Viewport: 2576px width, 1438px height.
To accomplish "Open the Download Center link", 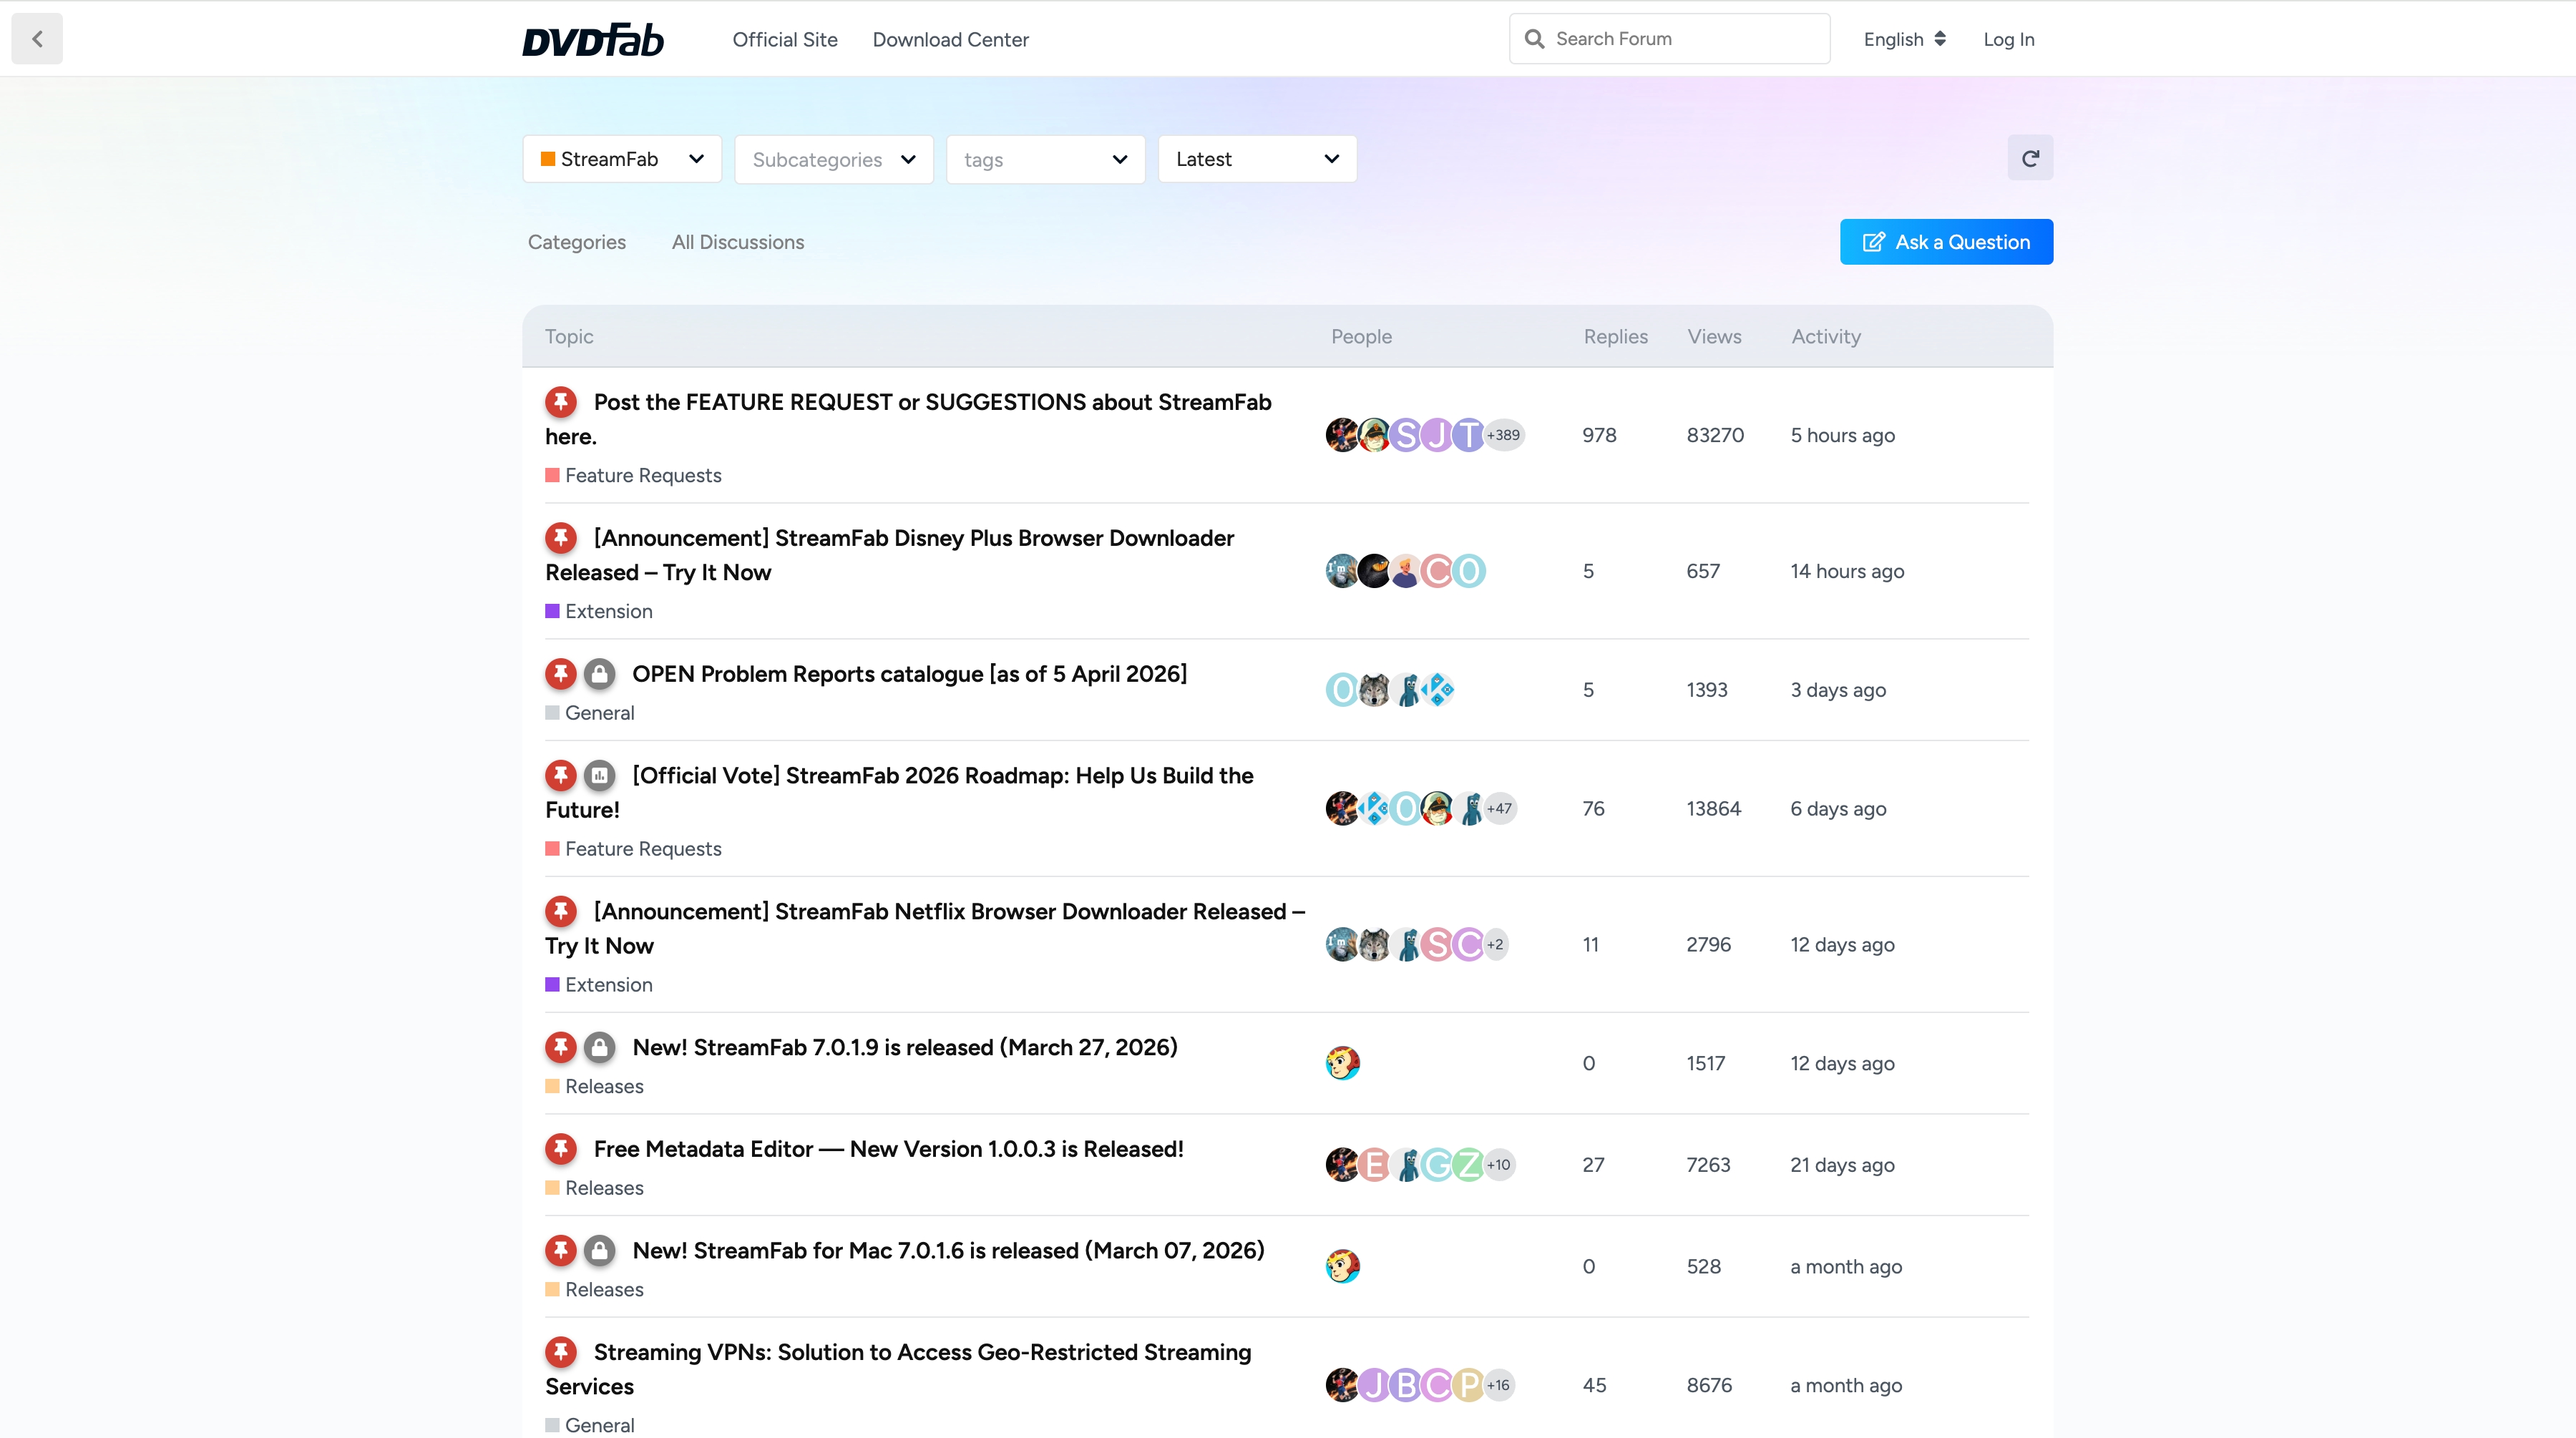I will (x=950, y=40).
